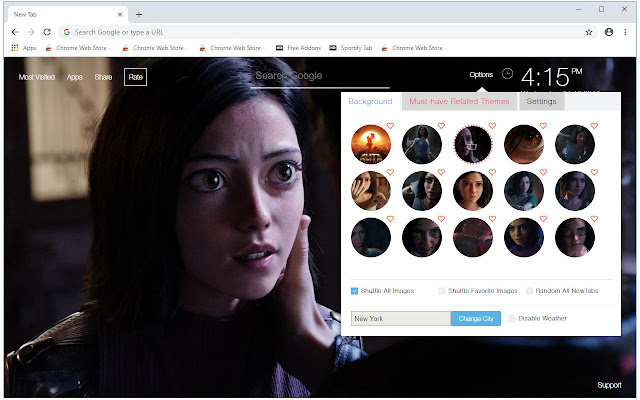Favorite the eye close-up thumbnail
Image resolution: width=640 pixels, height=400 pixels.
point(543,126)
